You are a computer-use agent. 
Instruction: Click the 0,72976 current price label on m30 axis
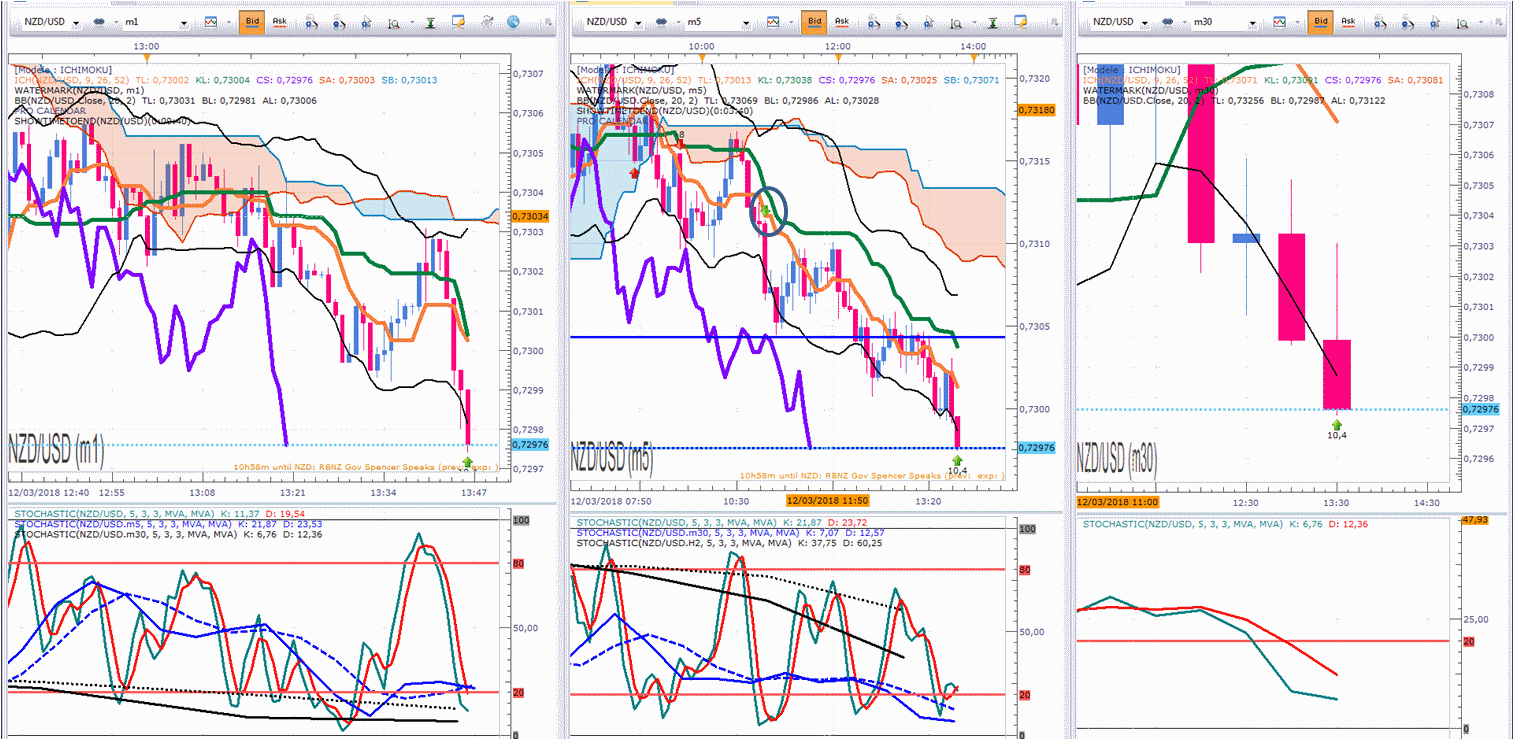click(x=1480, y=409)
